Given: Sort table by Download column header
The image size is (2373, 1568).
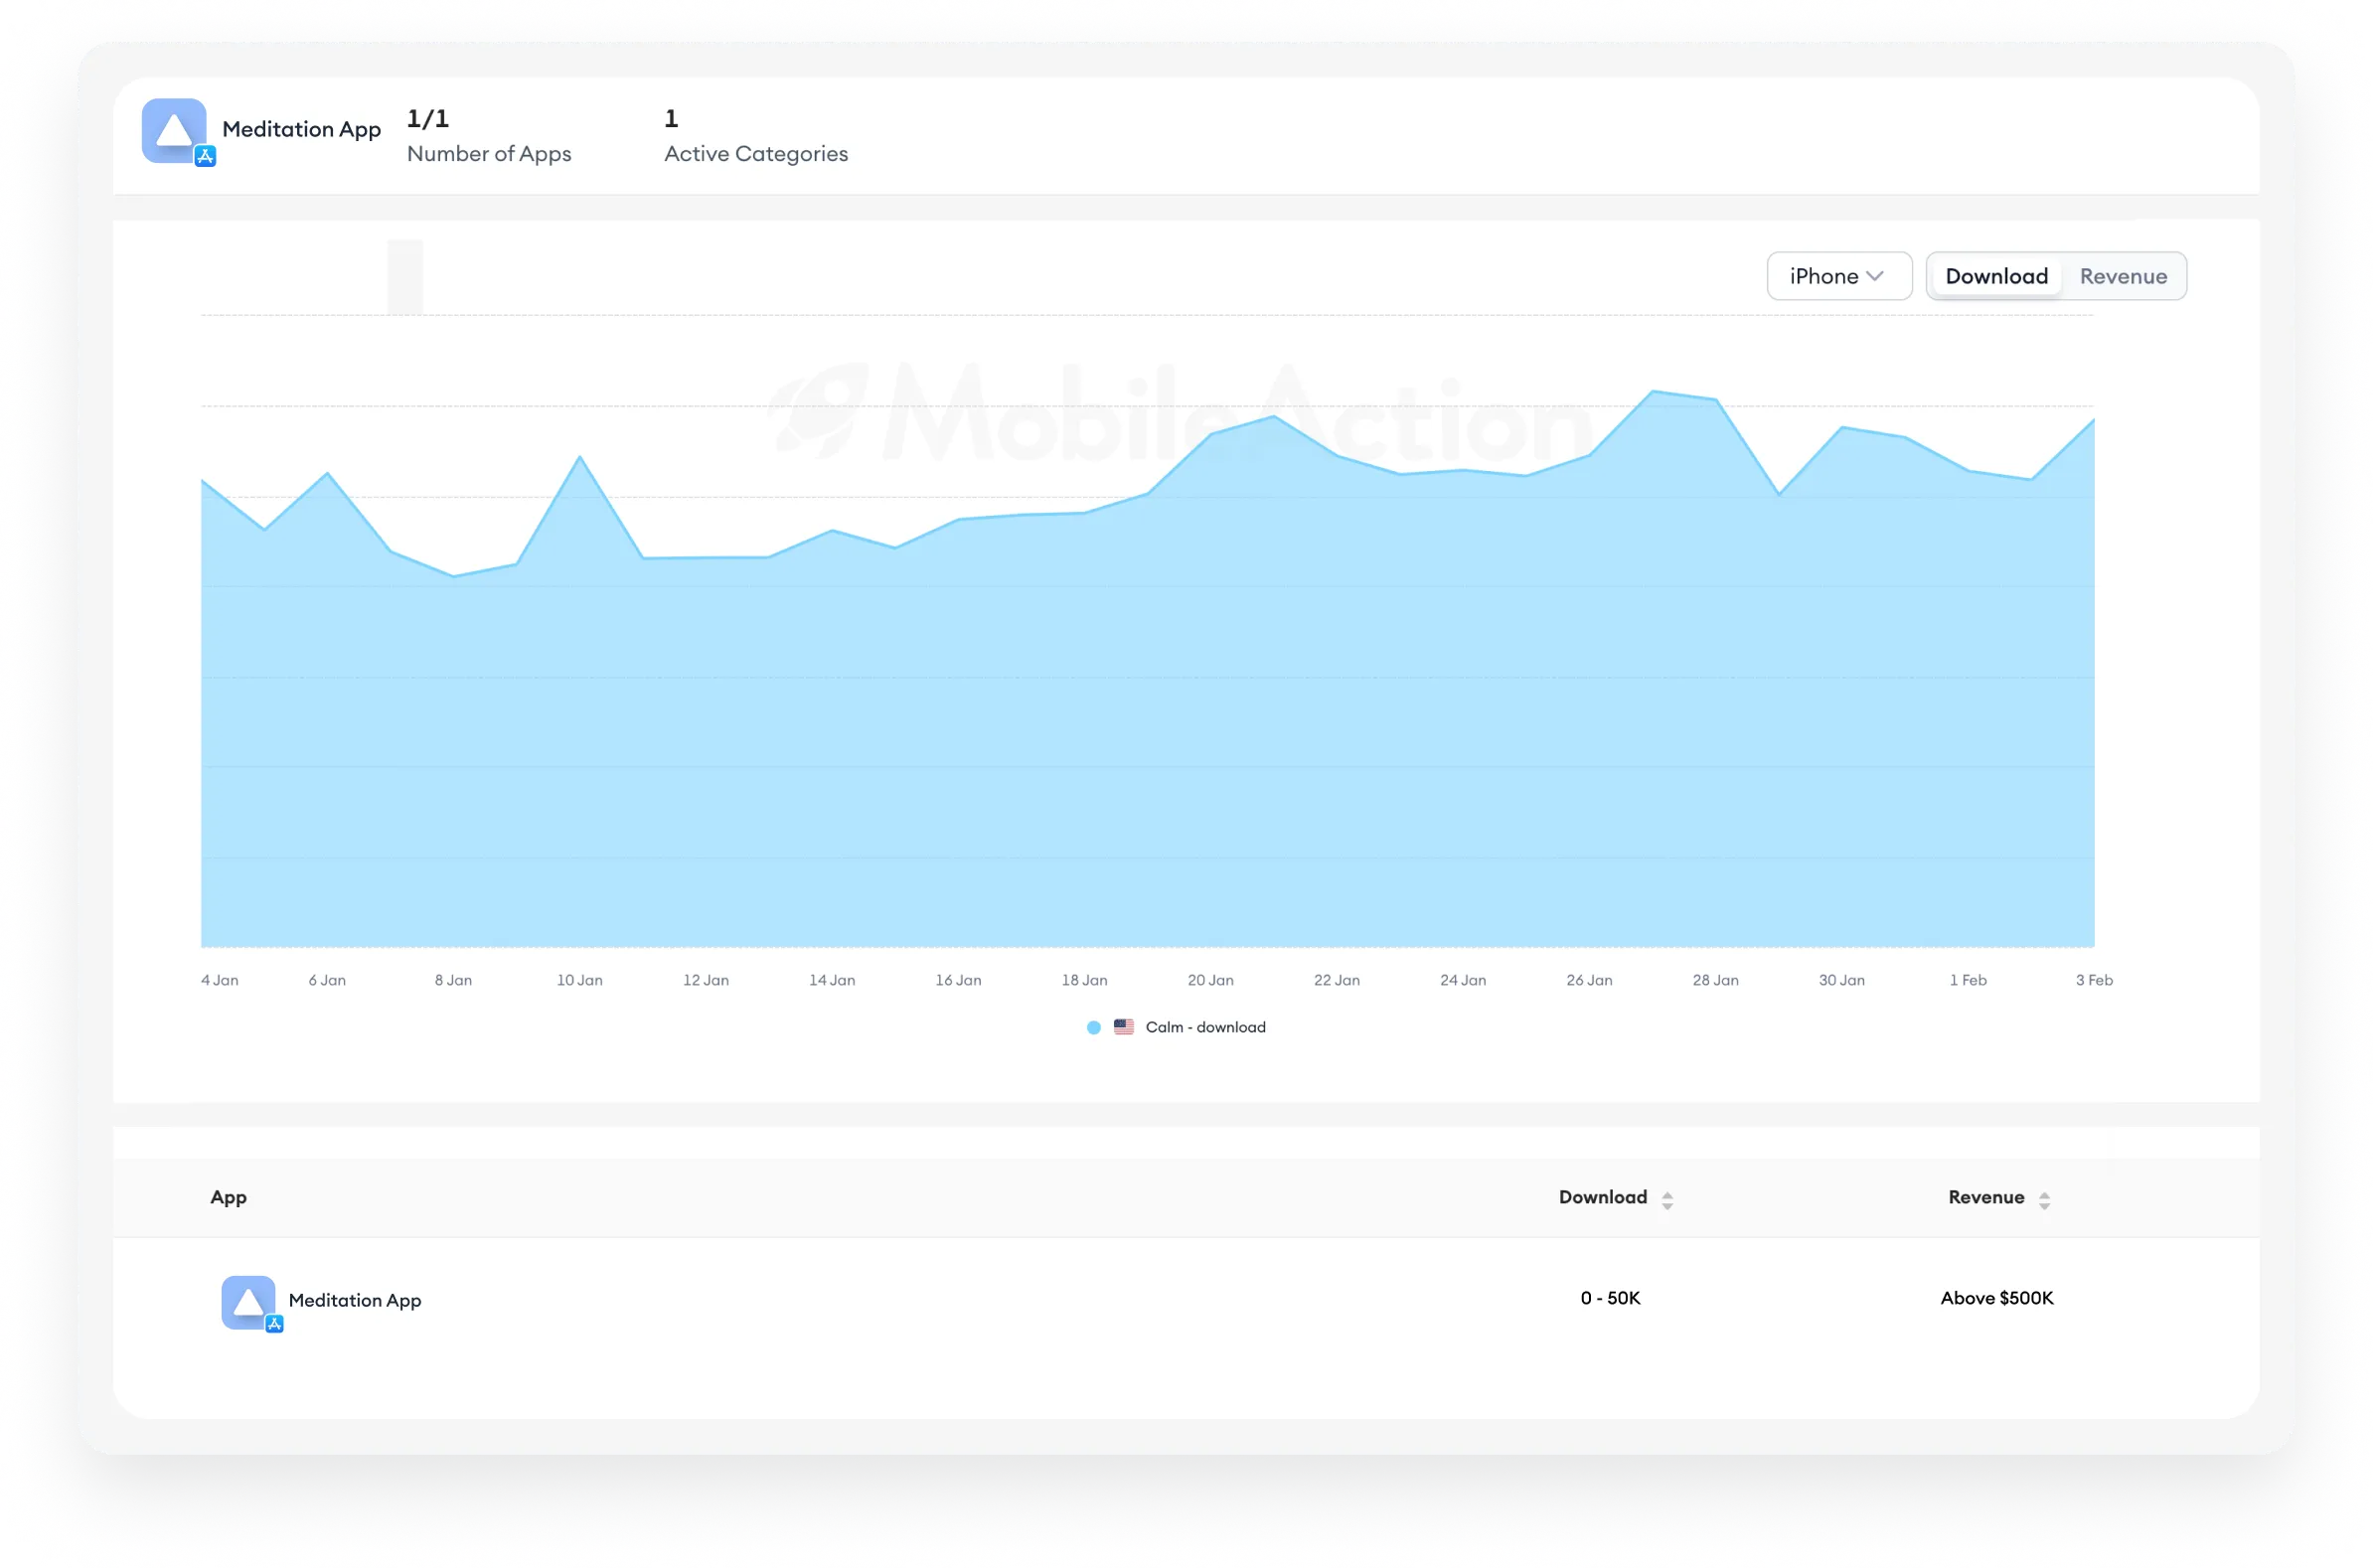Looking at the screenshot, I should (1602, 1197).
